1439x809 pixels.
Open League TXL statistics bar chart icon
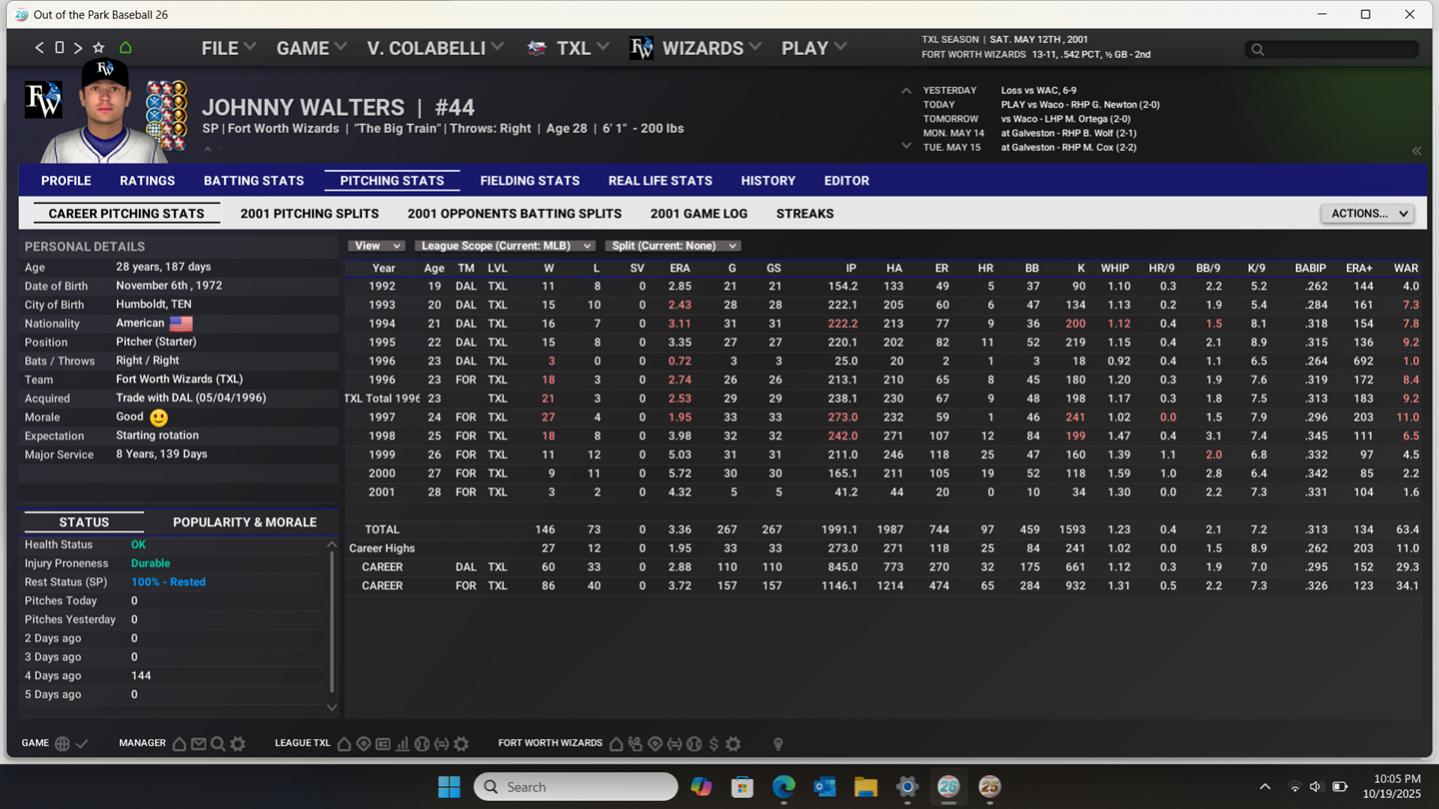[x=402, y=744]
